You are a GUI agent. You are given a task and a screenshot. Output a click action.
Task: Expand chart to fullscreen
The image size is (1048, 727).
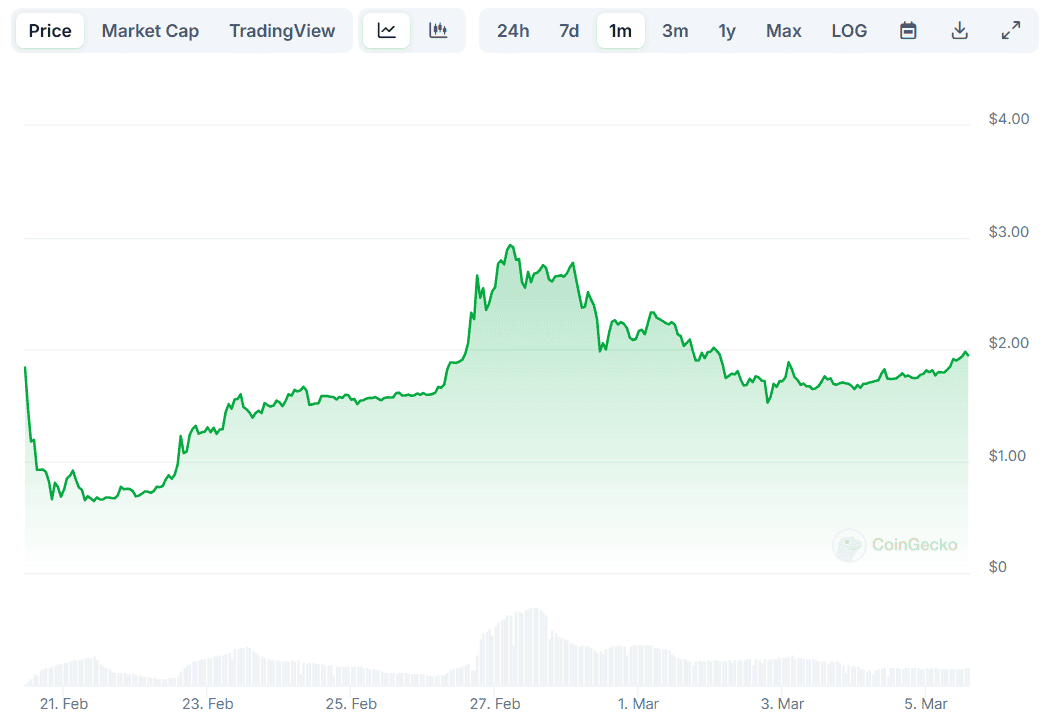[x=1011, y=31]
